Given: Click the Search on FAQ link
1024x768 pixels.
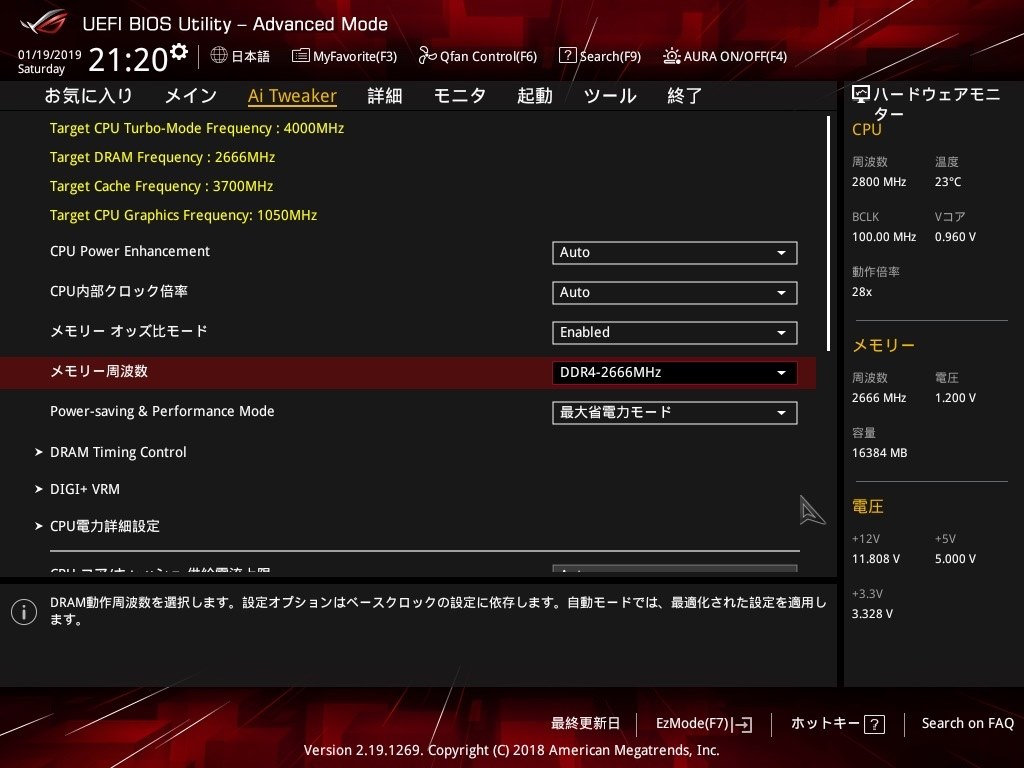Looking at the screenshot, I should point(967,723).
